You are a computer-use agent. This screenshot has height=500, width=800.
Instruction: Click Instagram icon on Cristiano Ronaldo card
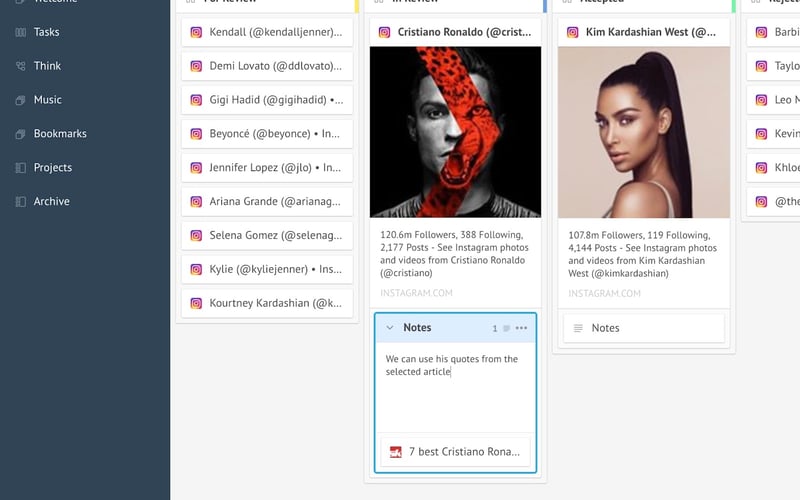384,33
